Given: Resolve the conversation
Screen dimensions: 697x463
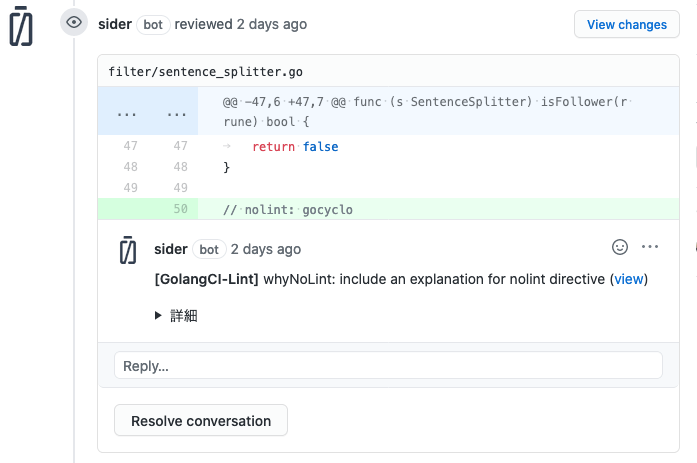Looking at the screenshot, I should pos(201,421).
